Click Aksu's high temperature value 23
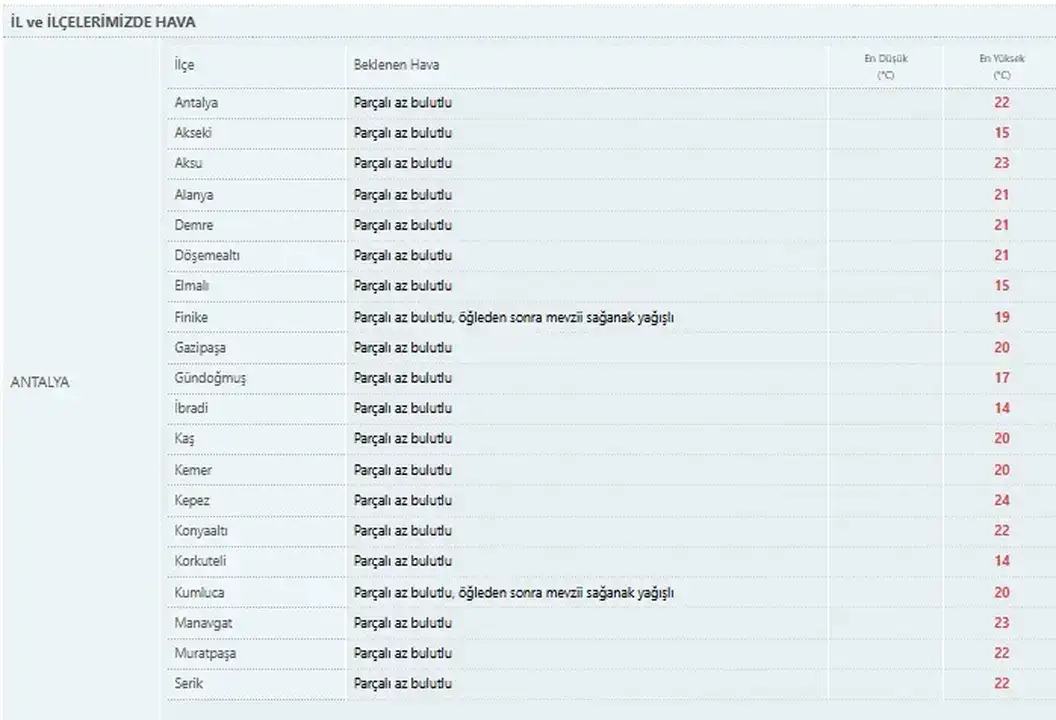This screenshot has height=720, width=1056. (x=1001, y=163)
